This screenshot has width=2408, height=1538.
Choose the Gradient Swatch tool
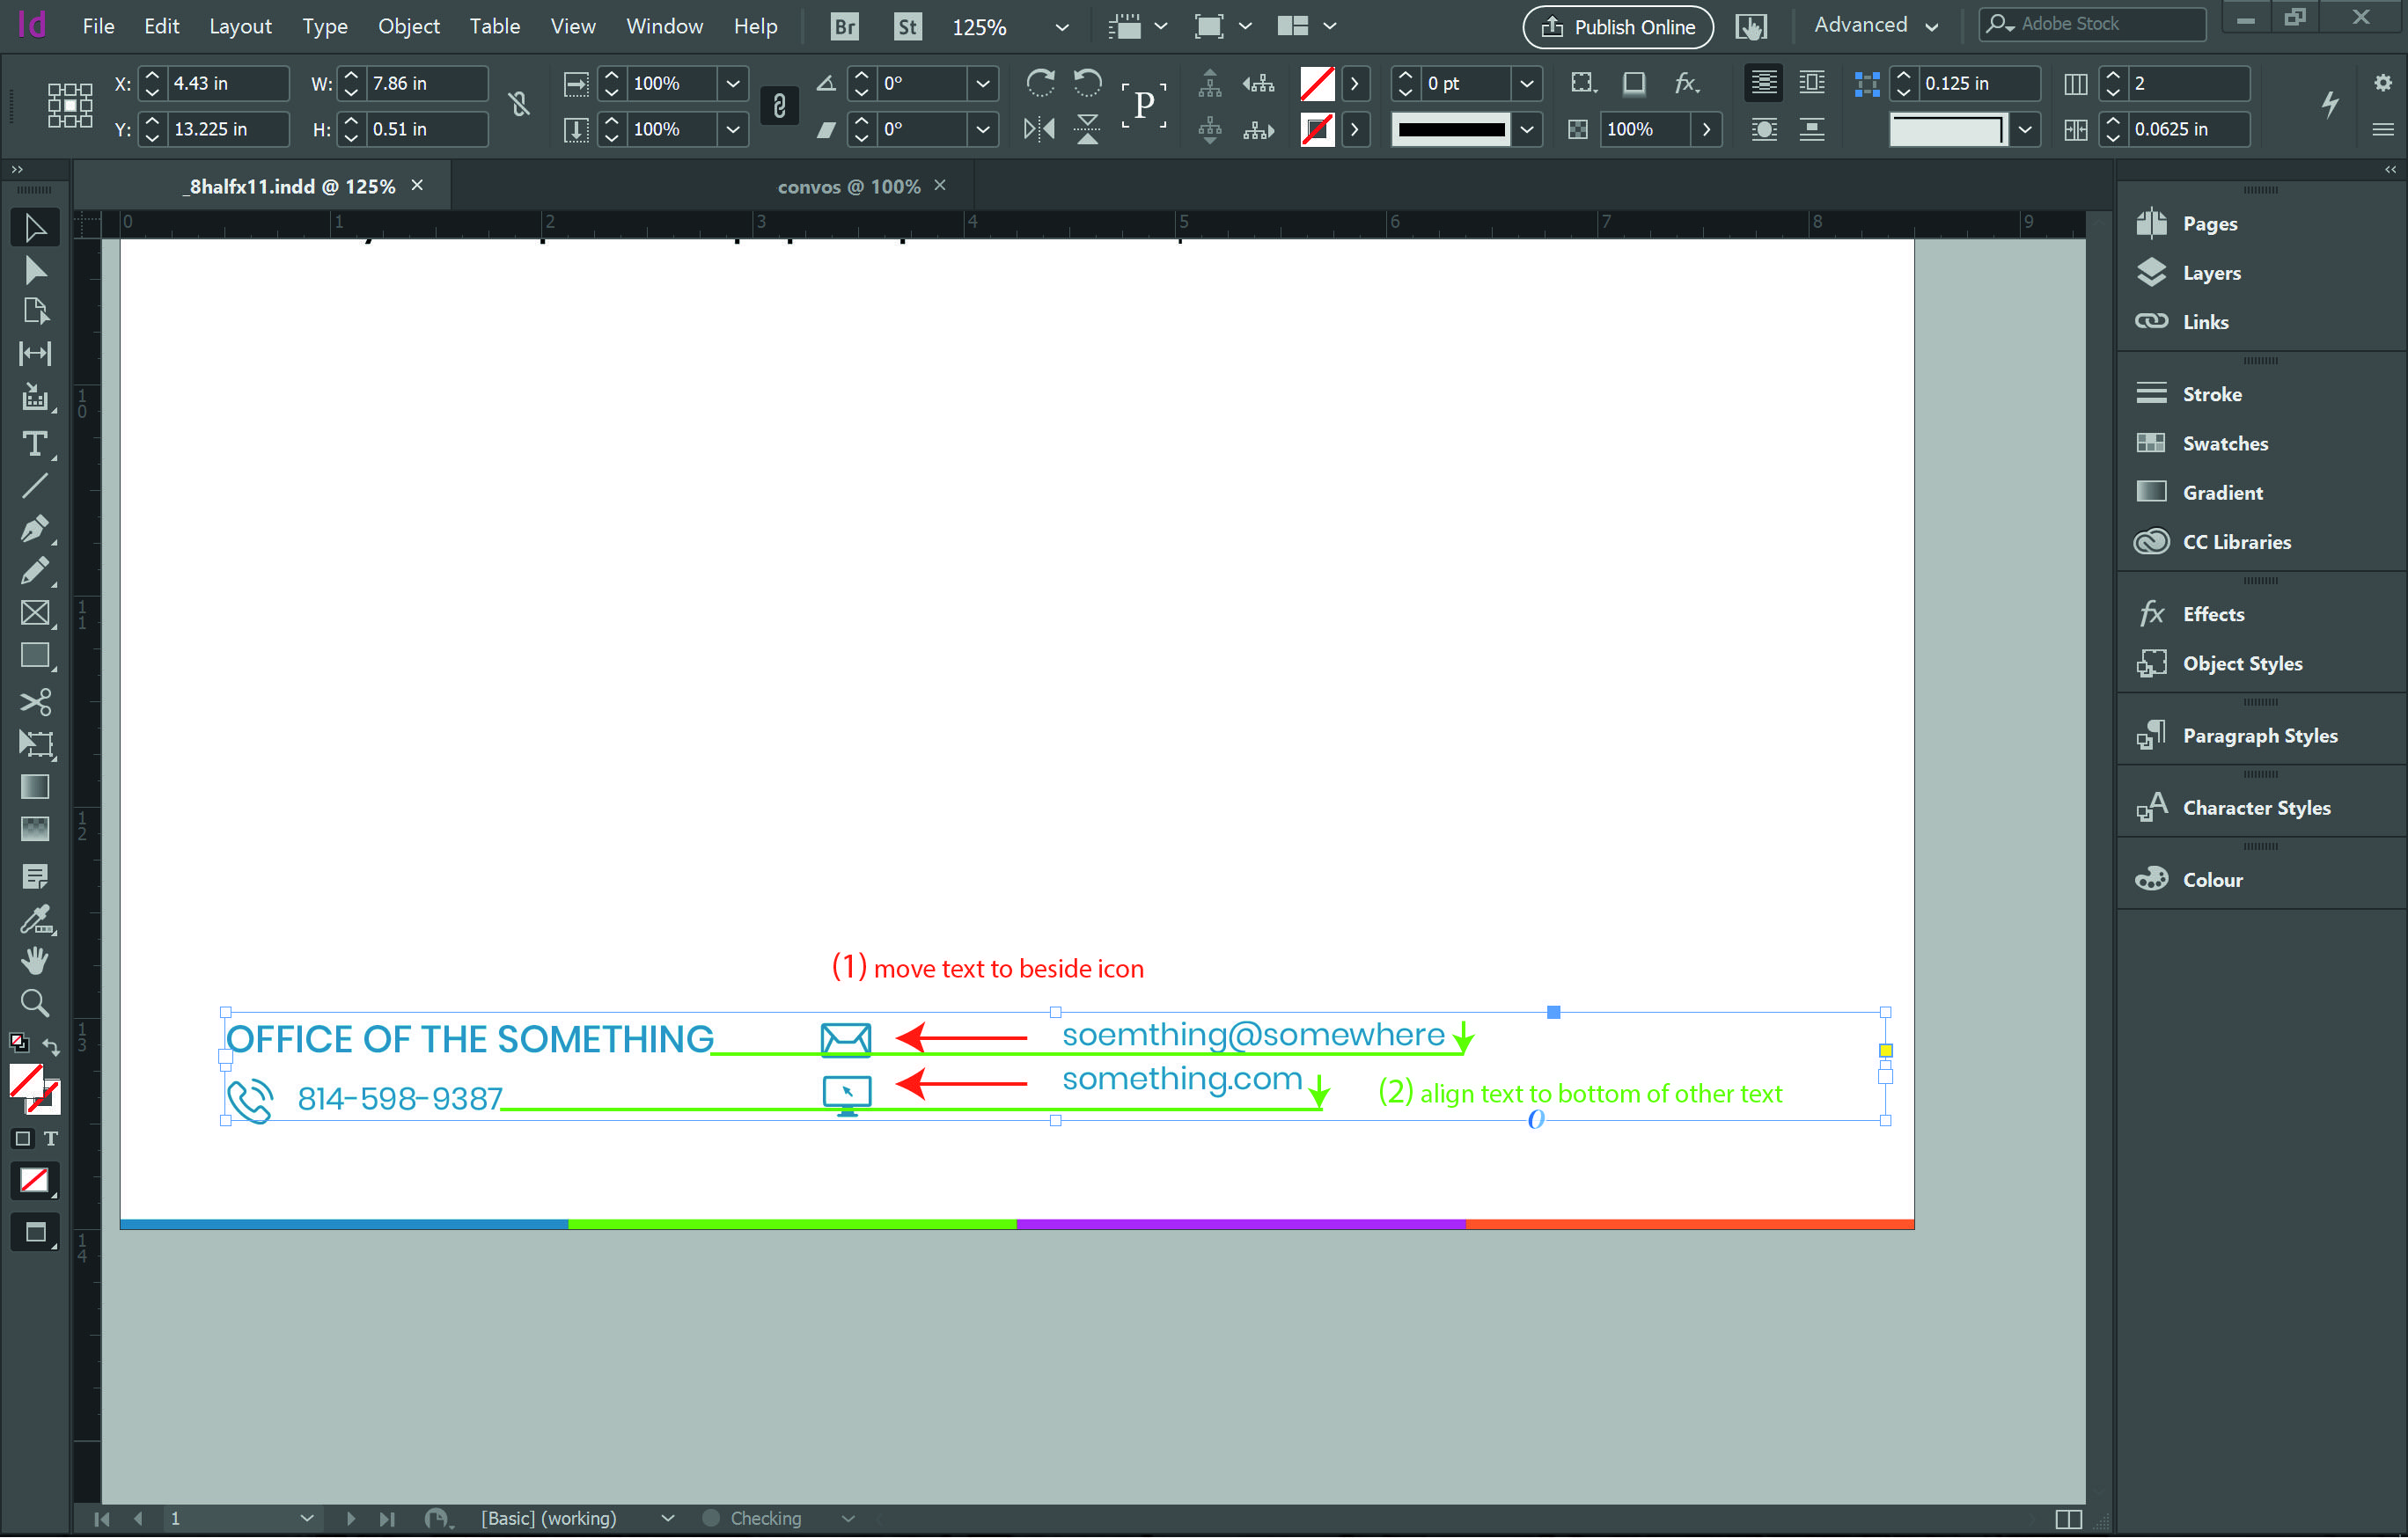35,787
